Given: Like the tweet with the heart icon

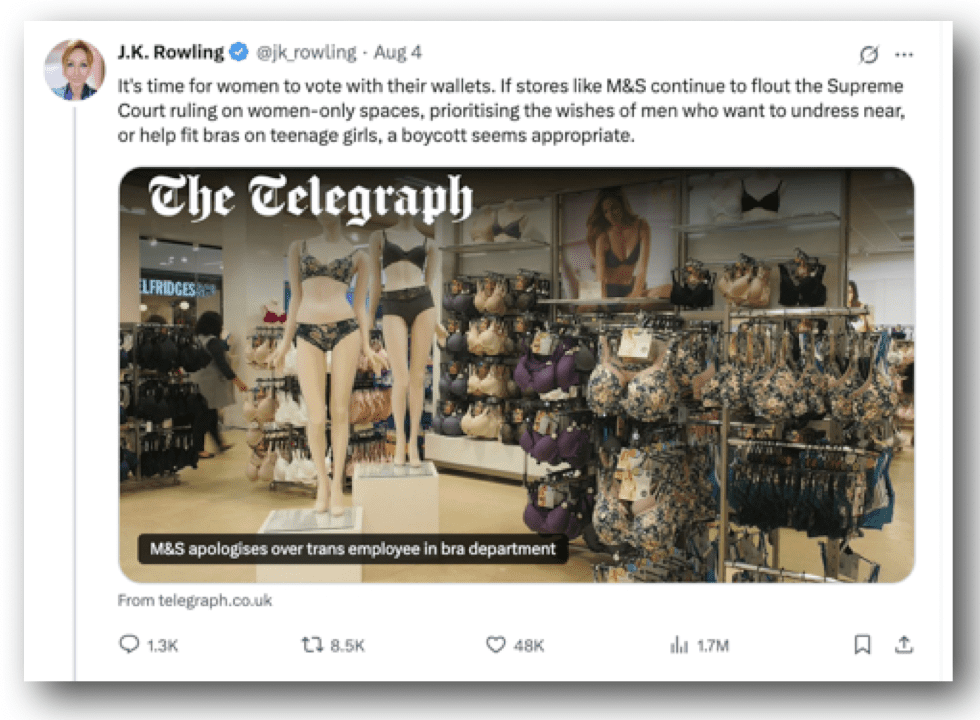Looking at the screenshot, I should (496, 644).
